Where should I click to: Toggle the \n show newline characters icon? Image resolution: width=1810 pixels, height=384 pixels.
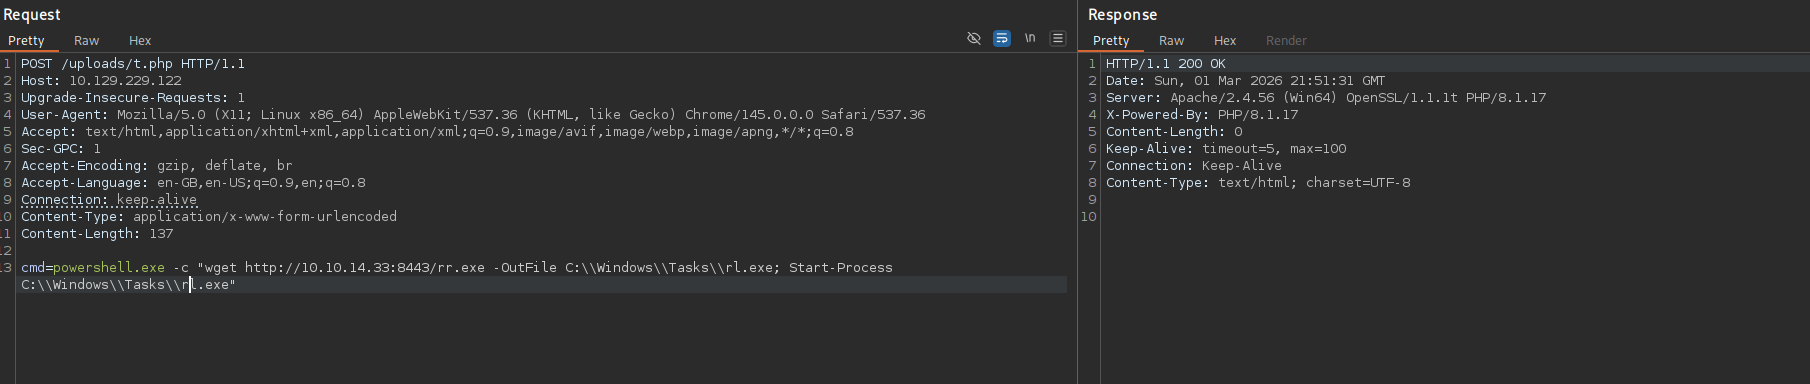pos(1030,38)
